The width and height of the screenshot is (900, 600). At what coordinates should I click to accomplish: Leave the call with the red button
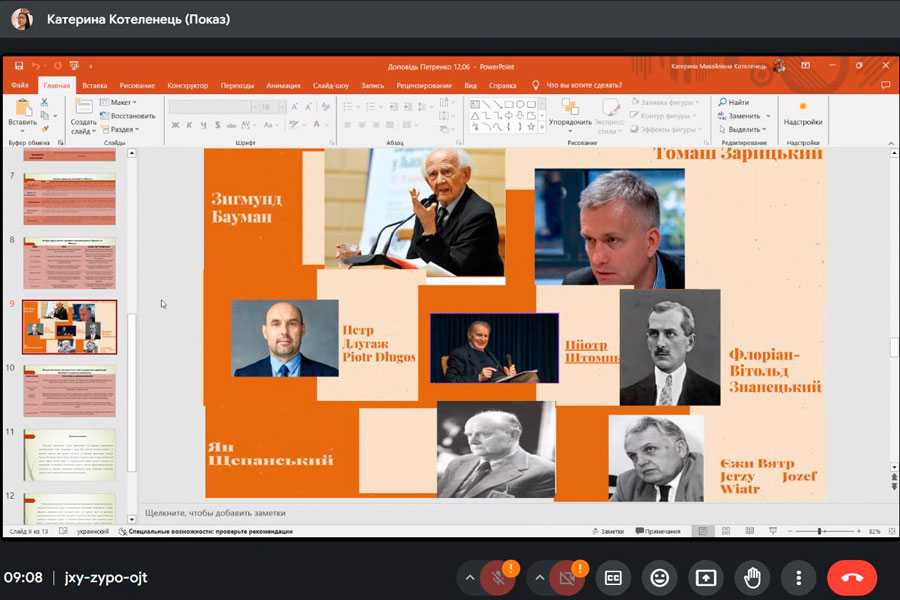(x=852, y=577)
